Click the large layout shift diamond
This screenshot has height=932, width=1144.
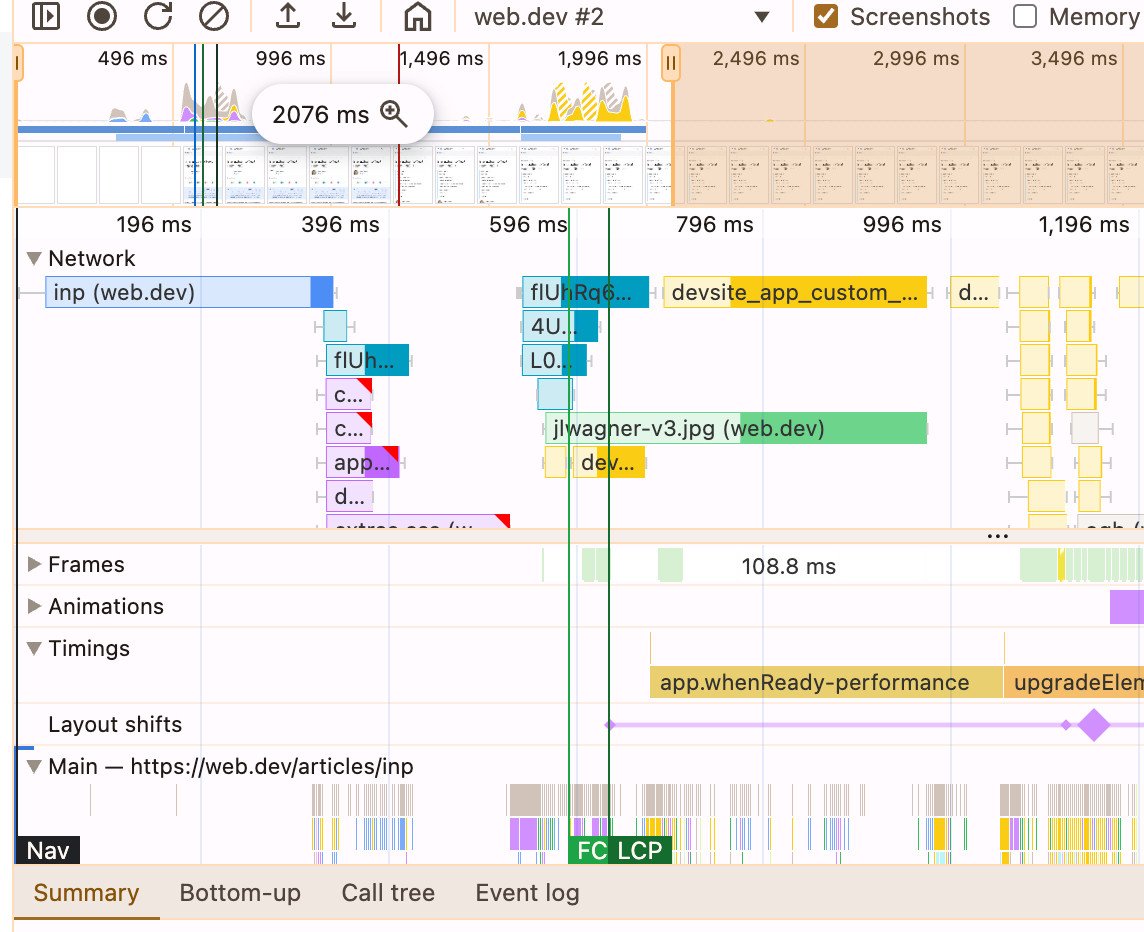1094,725
